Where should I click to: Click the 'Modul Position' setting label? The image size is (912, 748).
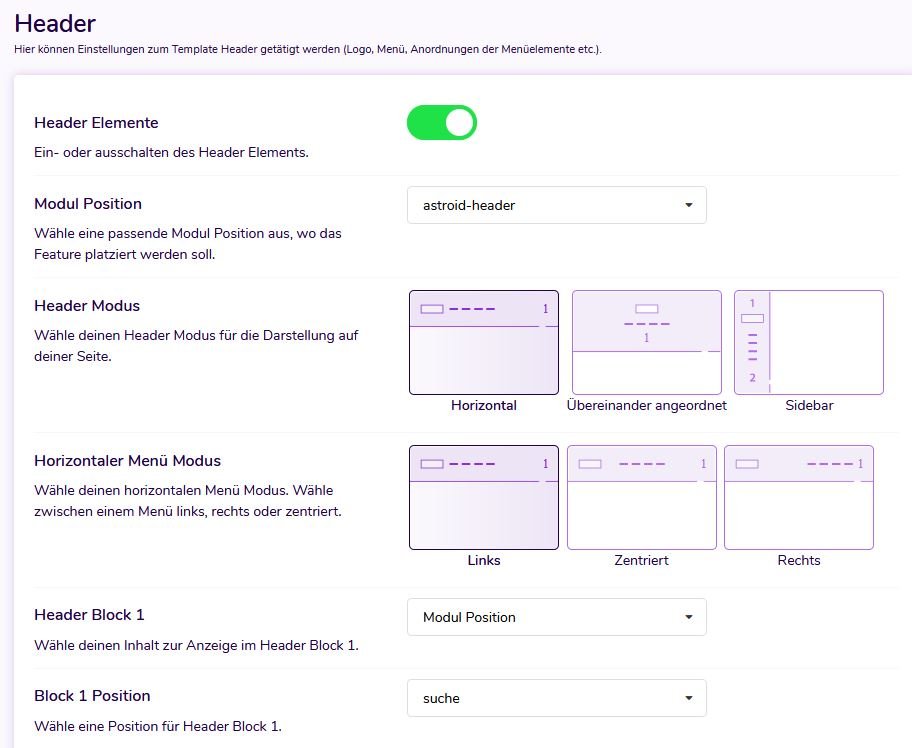(88, 204)
